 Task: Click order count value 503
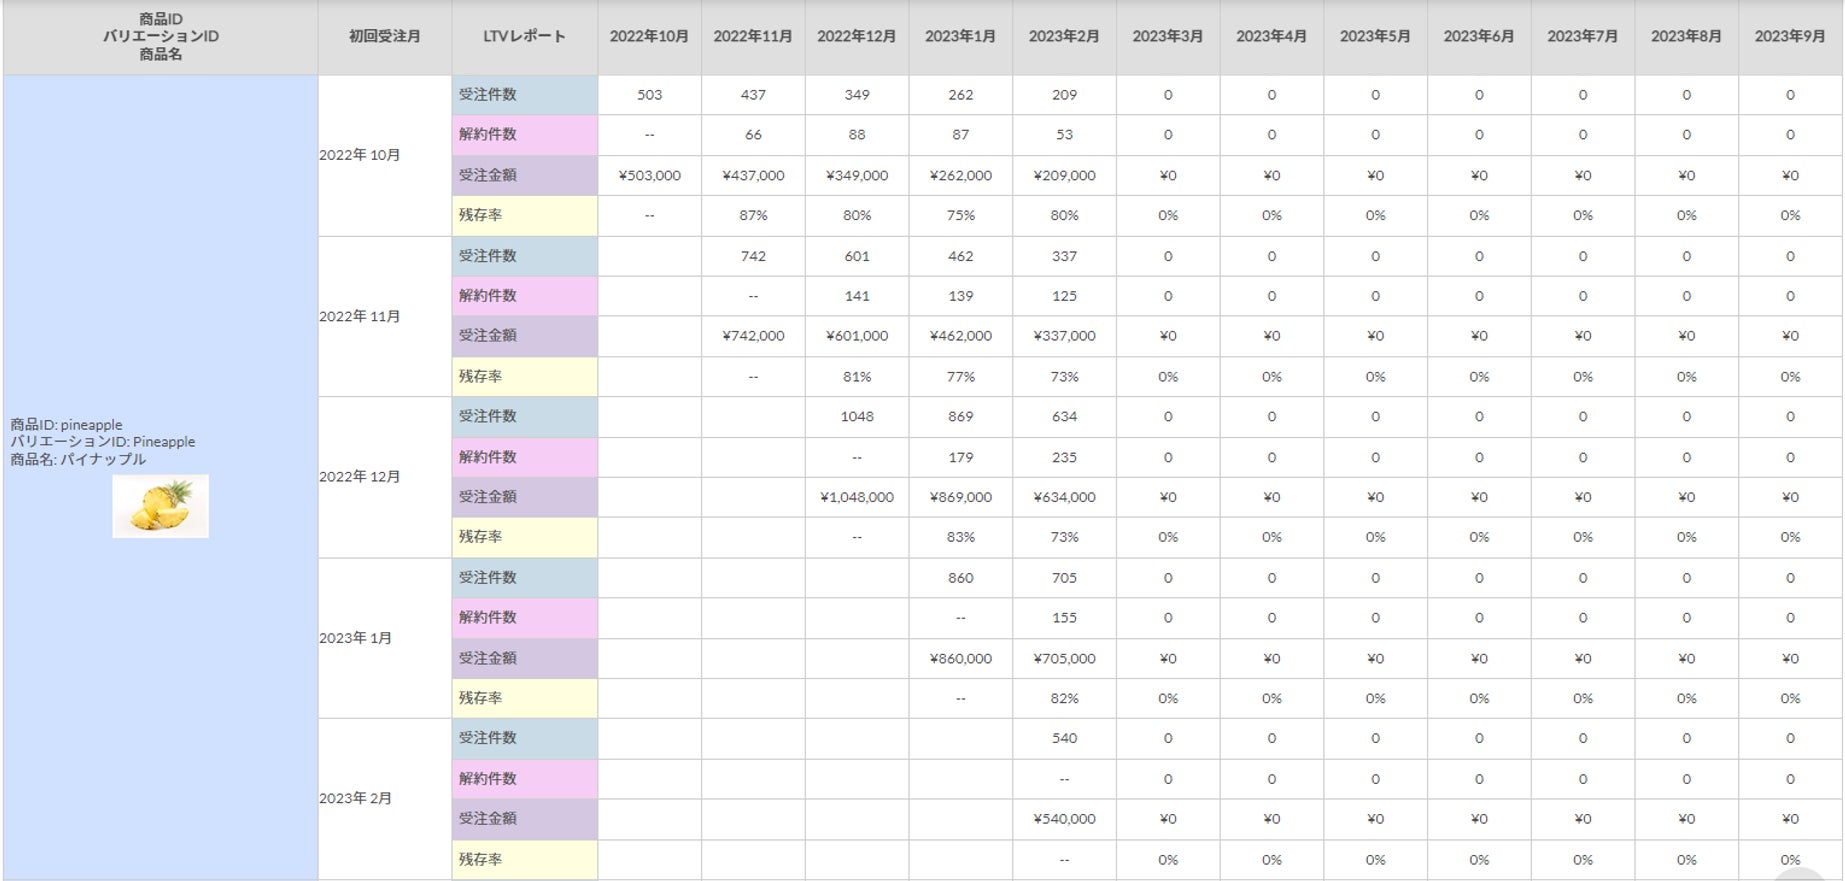click(650, 95)
